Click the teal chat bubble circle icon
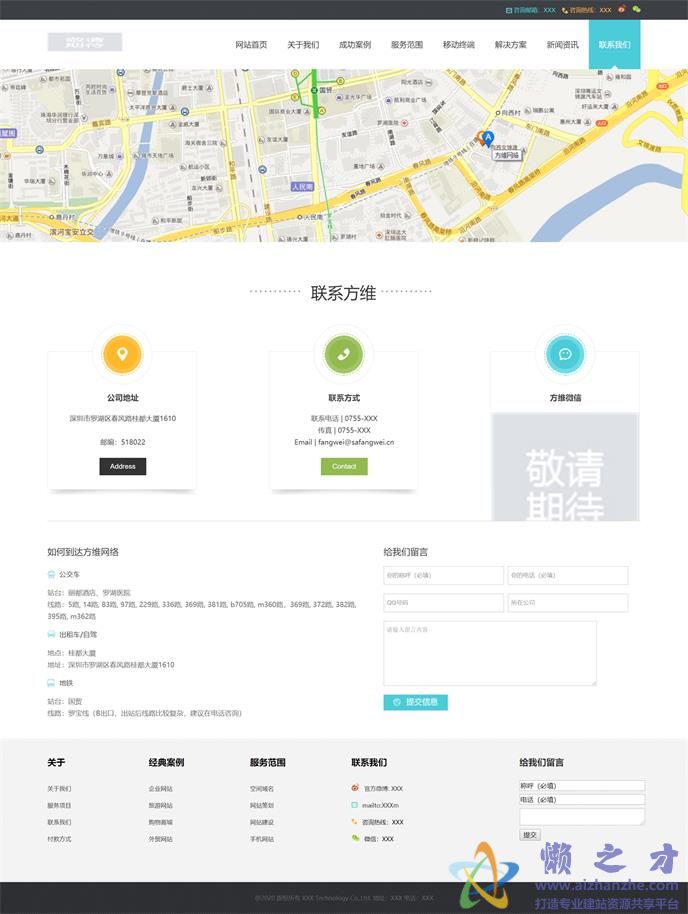The image size is (688, 914). click(x=565, y=354)
